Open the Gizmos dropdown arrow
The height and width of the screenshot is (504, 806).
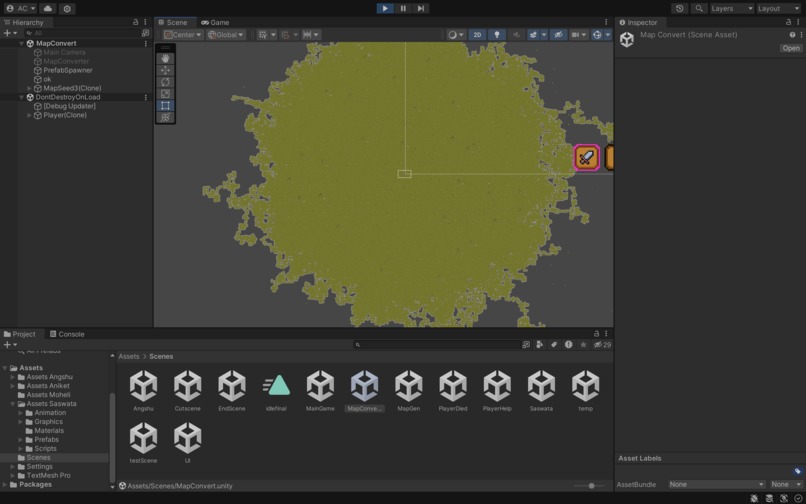tap(608, 34)
